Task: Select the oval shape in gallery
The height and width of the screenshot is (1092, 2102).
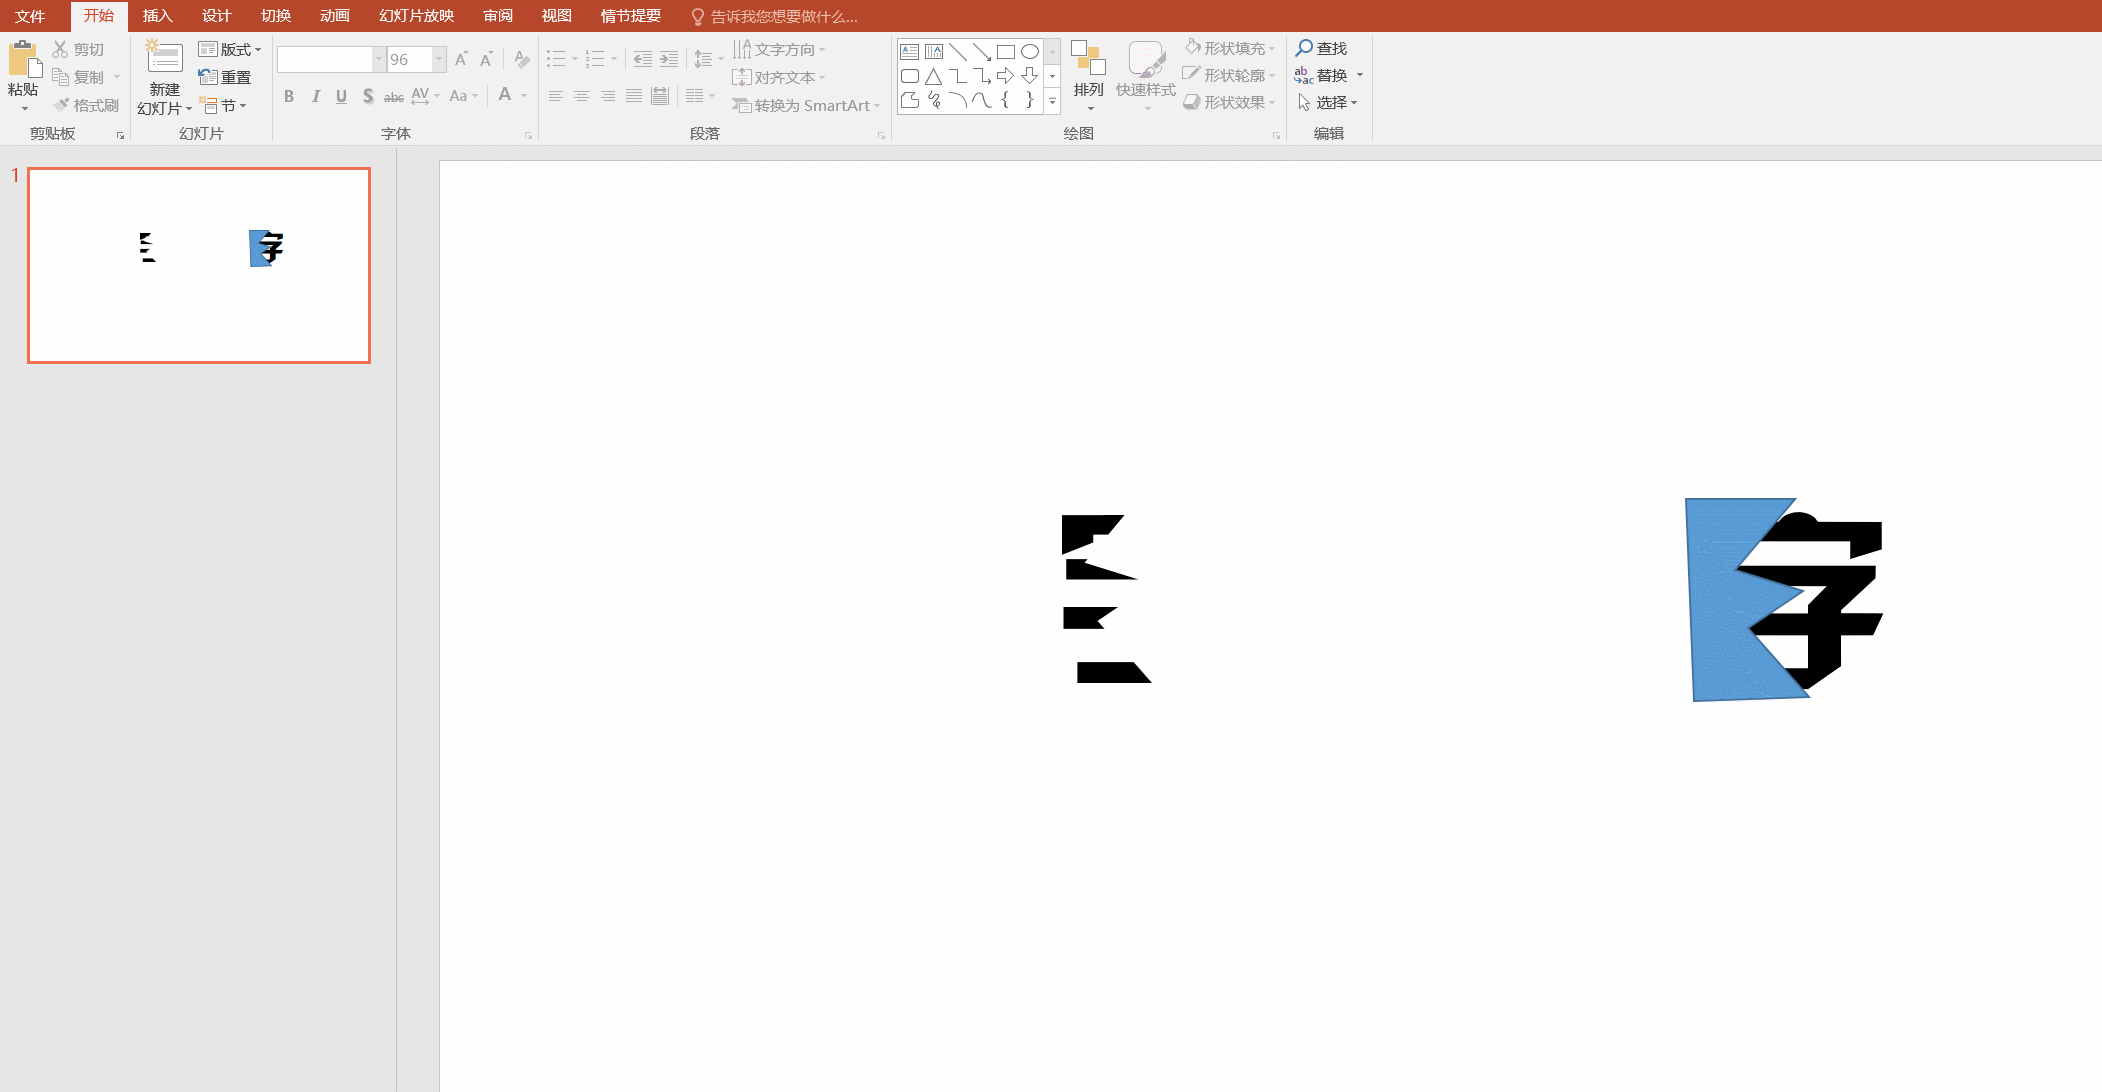Action: click(x=1030, y=52)
